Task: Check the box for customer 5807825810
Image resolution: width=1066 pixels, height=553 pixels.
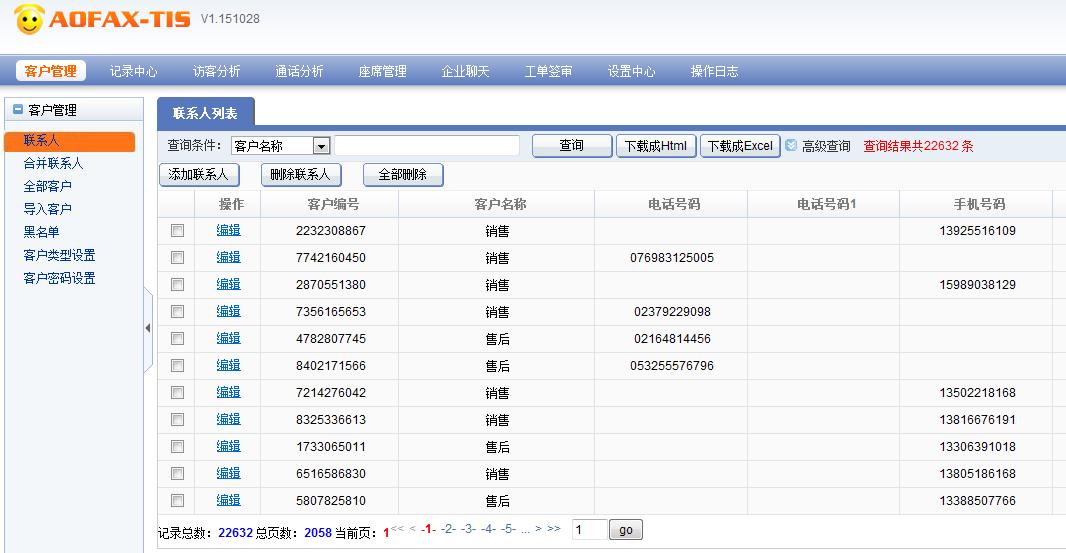Action: click(178, 501)
